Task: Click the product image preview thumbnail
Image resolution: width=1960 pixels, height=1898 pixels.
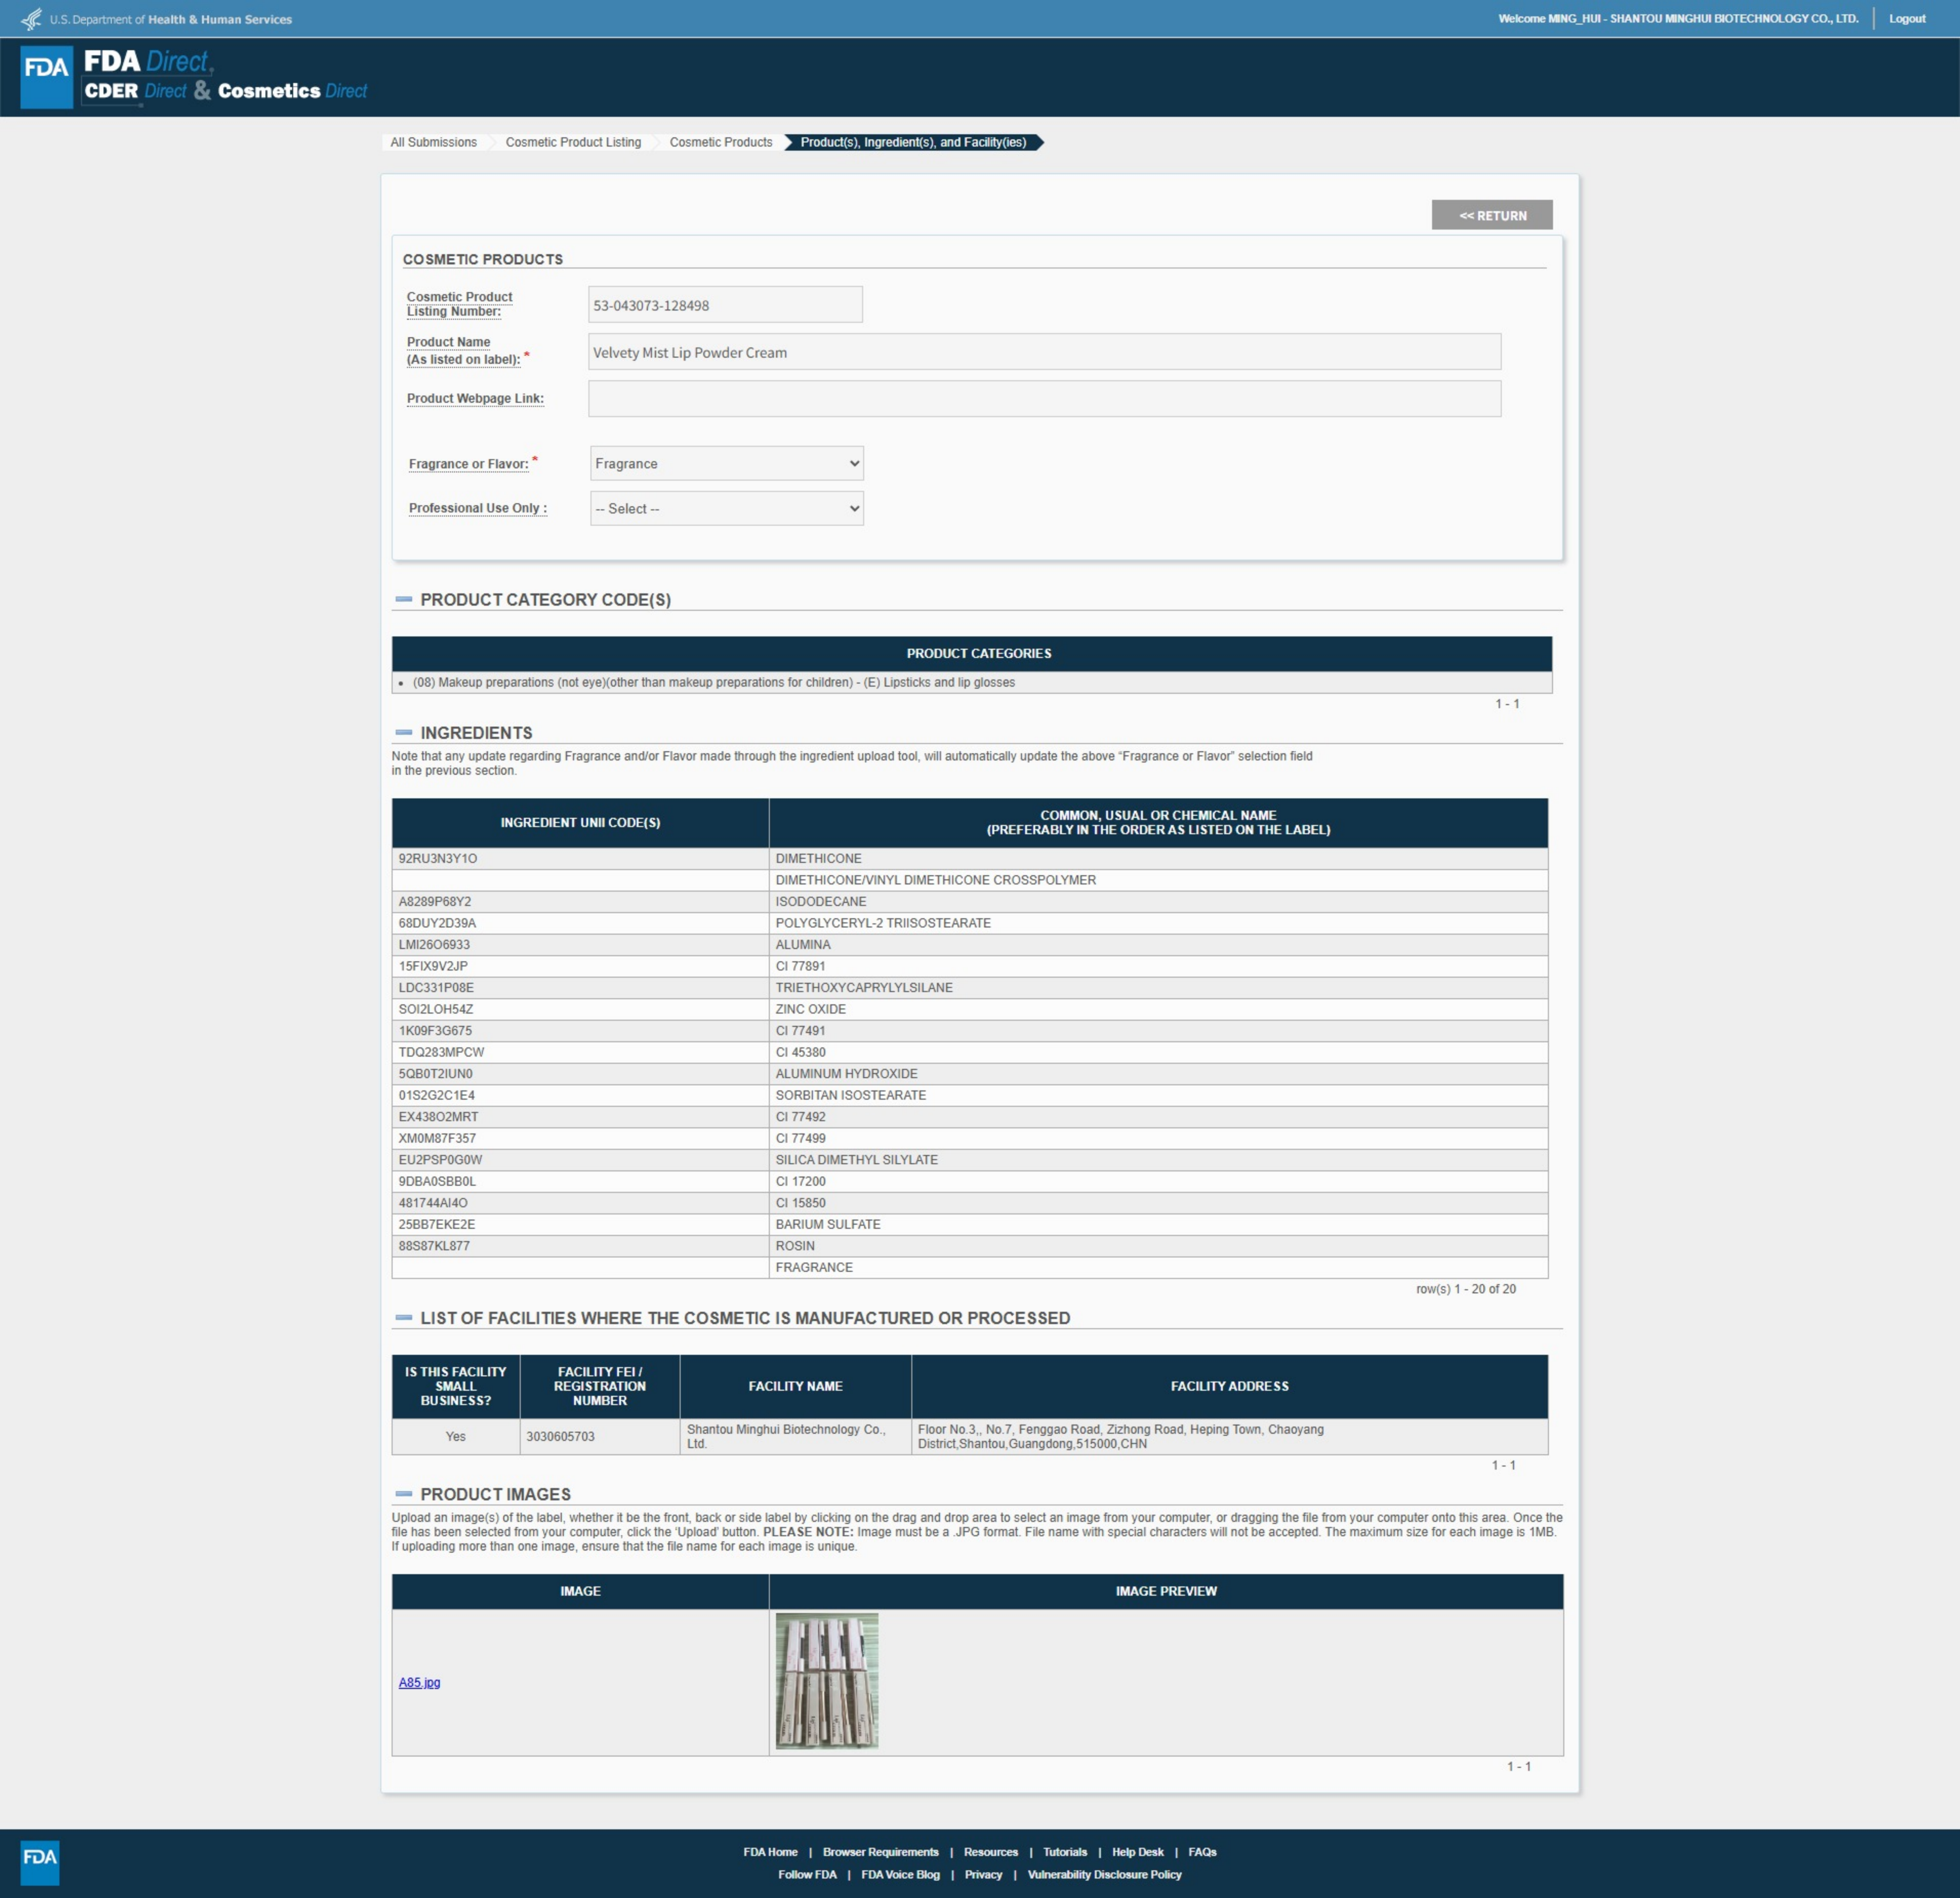Action: (826, 1681)
